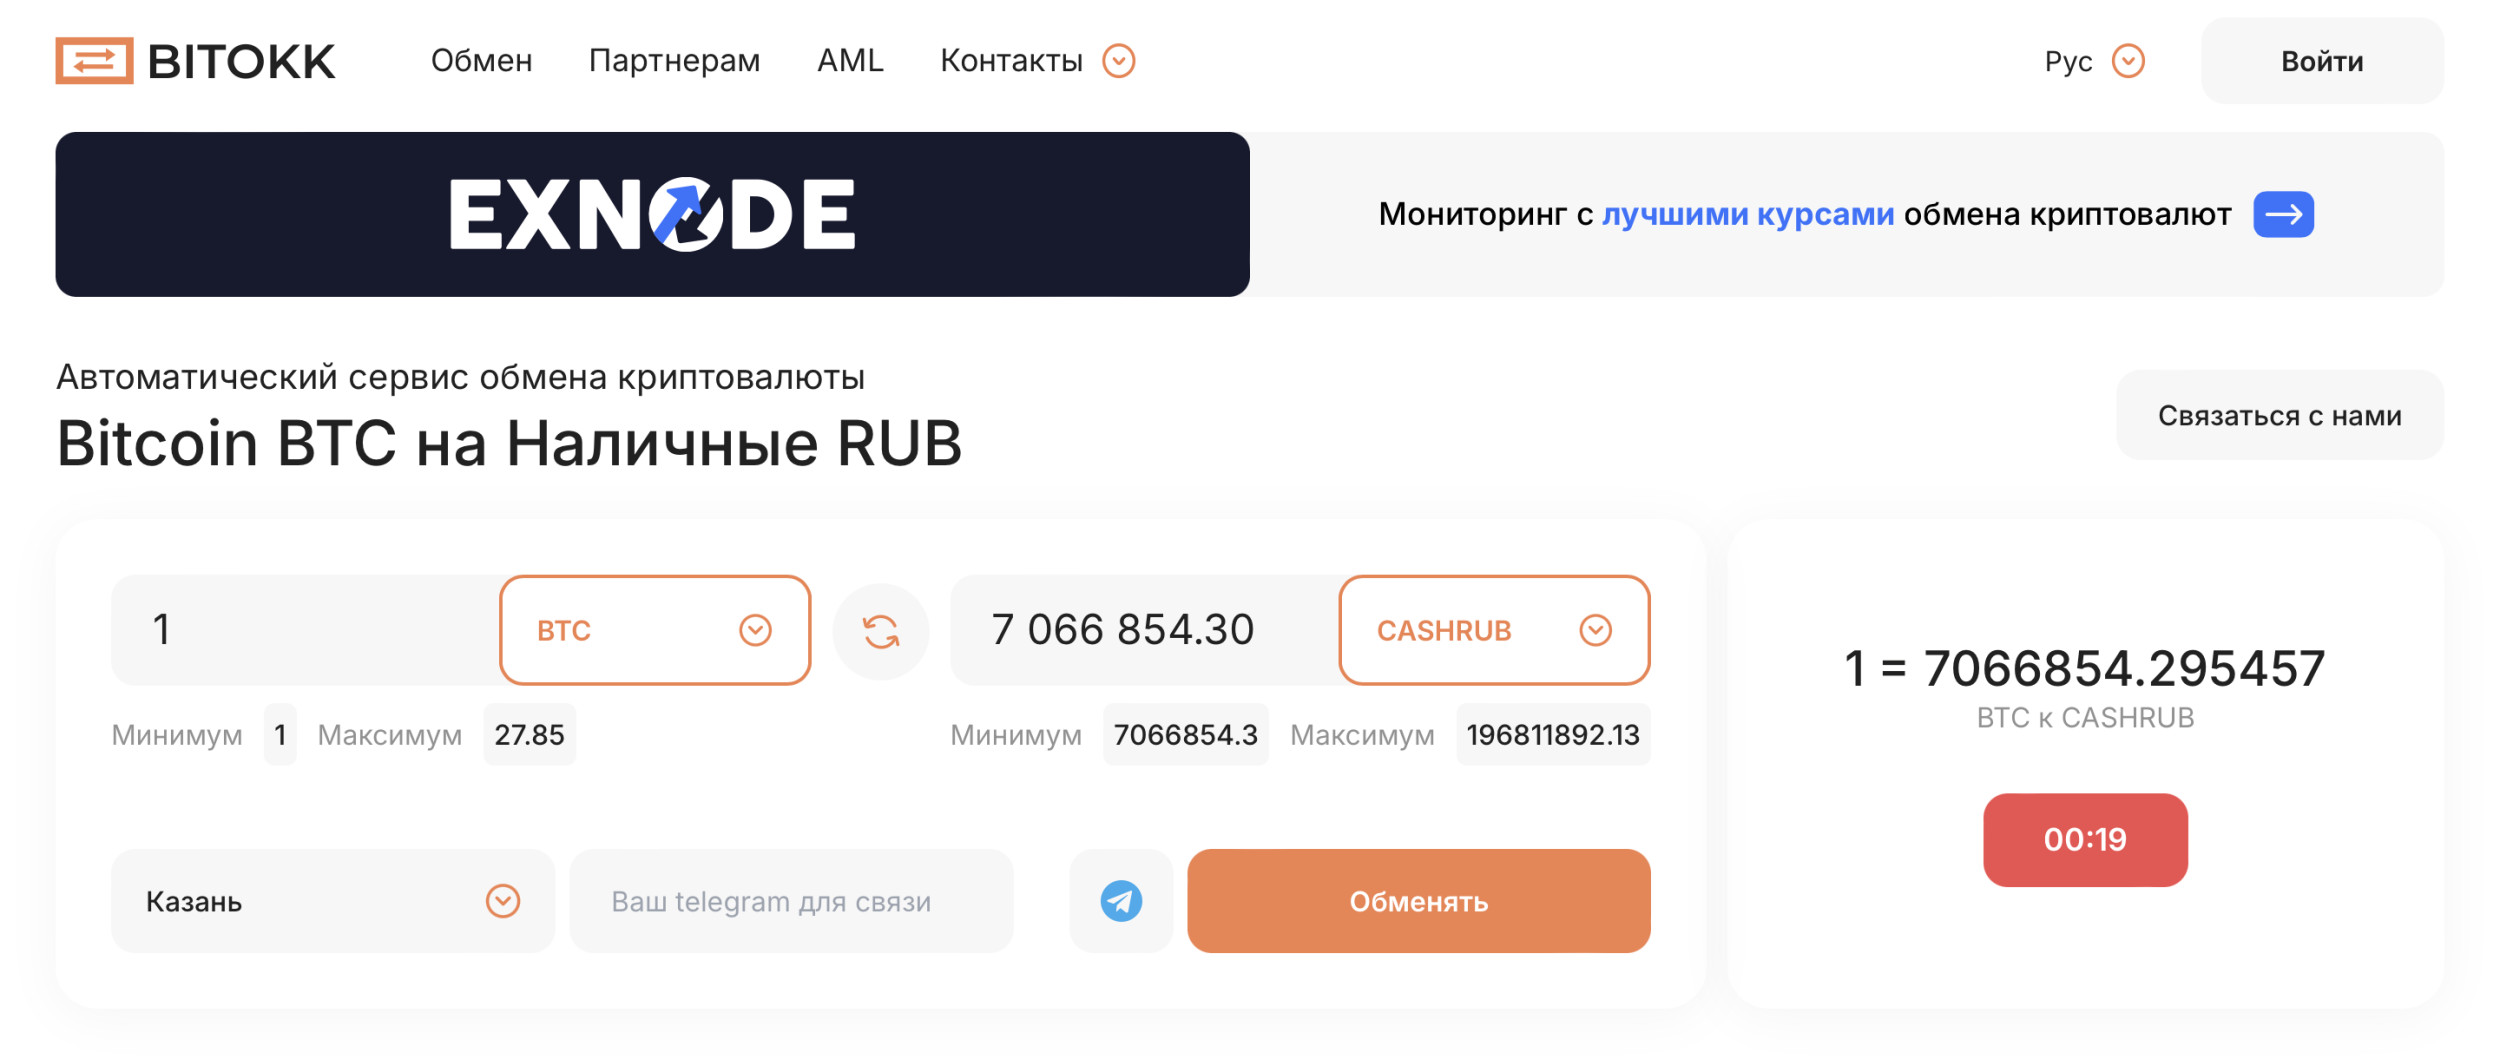The width and height of the screenshot is (2500, 1059).
Task: Click the EXNODE banner logo
Action: click(x=652, y=214)
